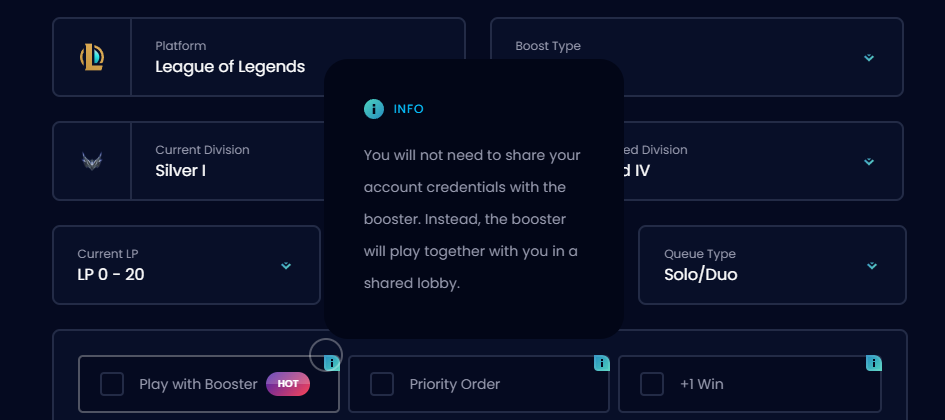This screenshot has width=945, height=420.
Task: Click the info icon in the INFO popup header
Action: click(374, 109)
